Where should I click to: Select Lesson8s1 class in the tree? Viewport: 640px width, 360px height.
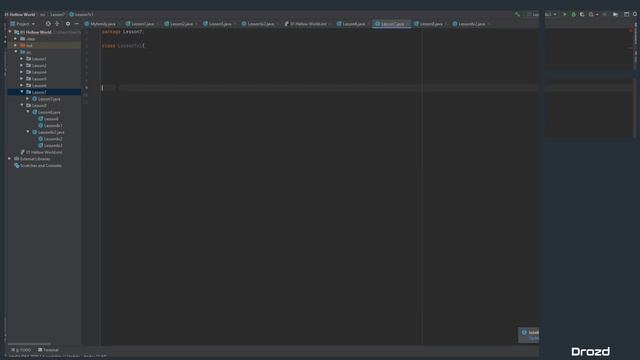point(50,126)
